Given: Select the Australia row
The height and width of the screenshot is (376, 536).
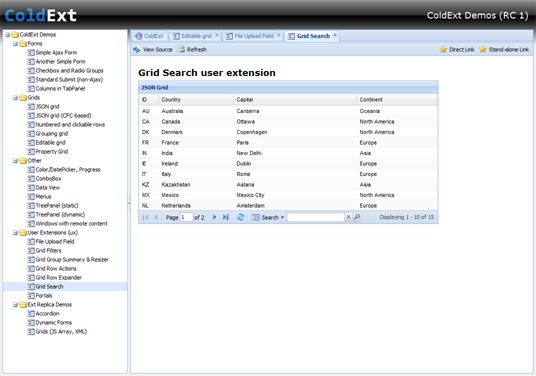Looking at the screenshot, I should pos(288,111).
